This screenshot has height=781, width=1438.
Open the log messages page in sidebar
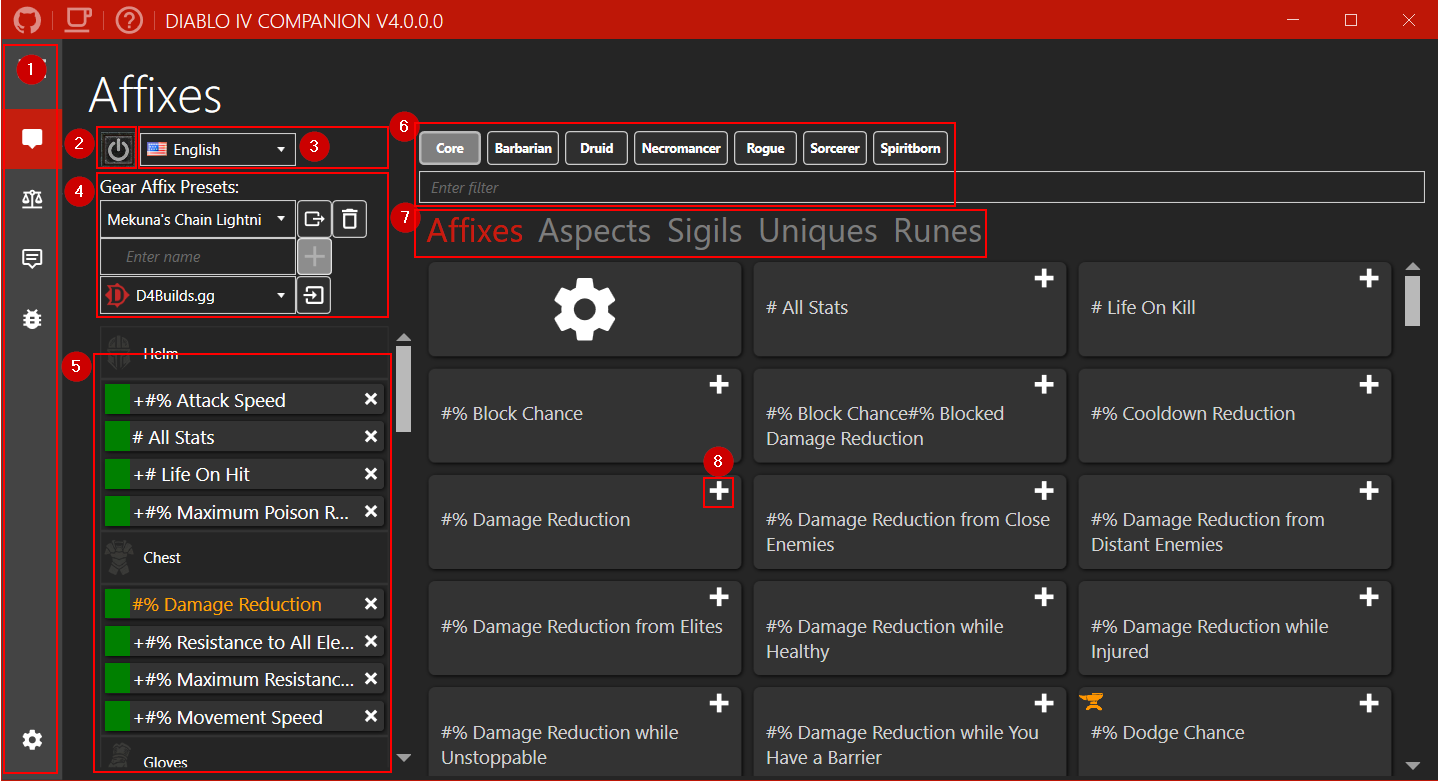click(x=32, y=259)
